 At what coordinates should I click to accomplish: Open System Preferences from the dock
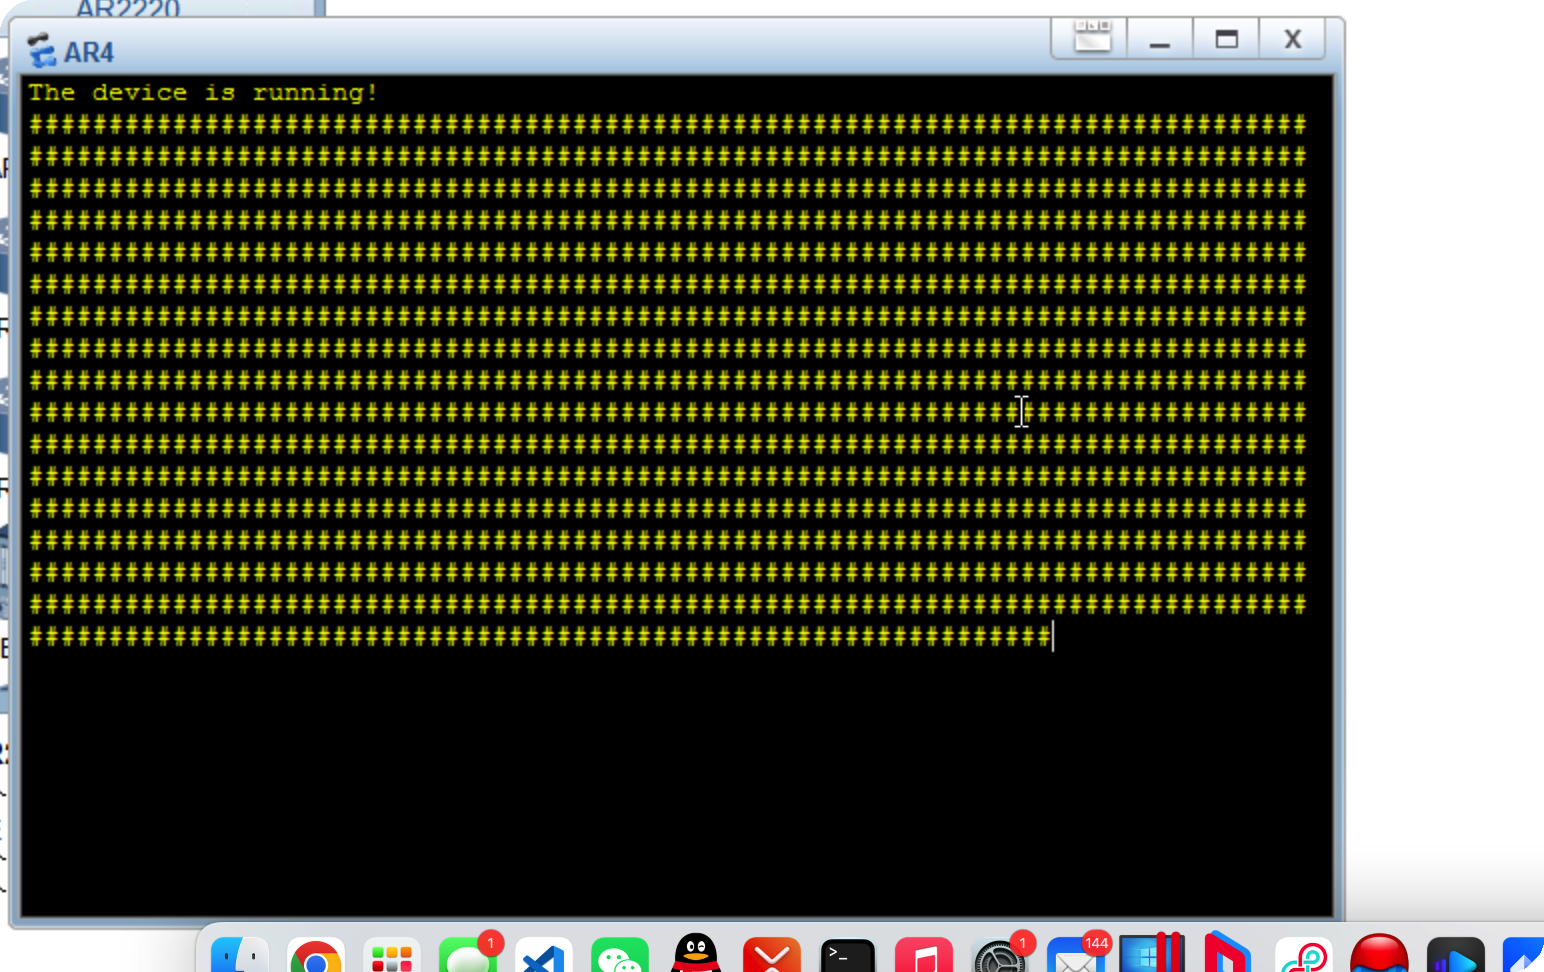(x=999, y=956)
